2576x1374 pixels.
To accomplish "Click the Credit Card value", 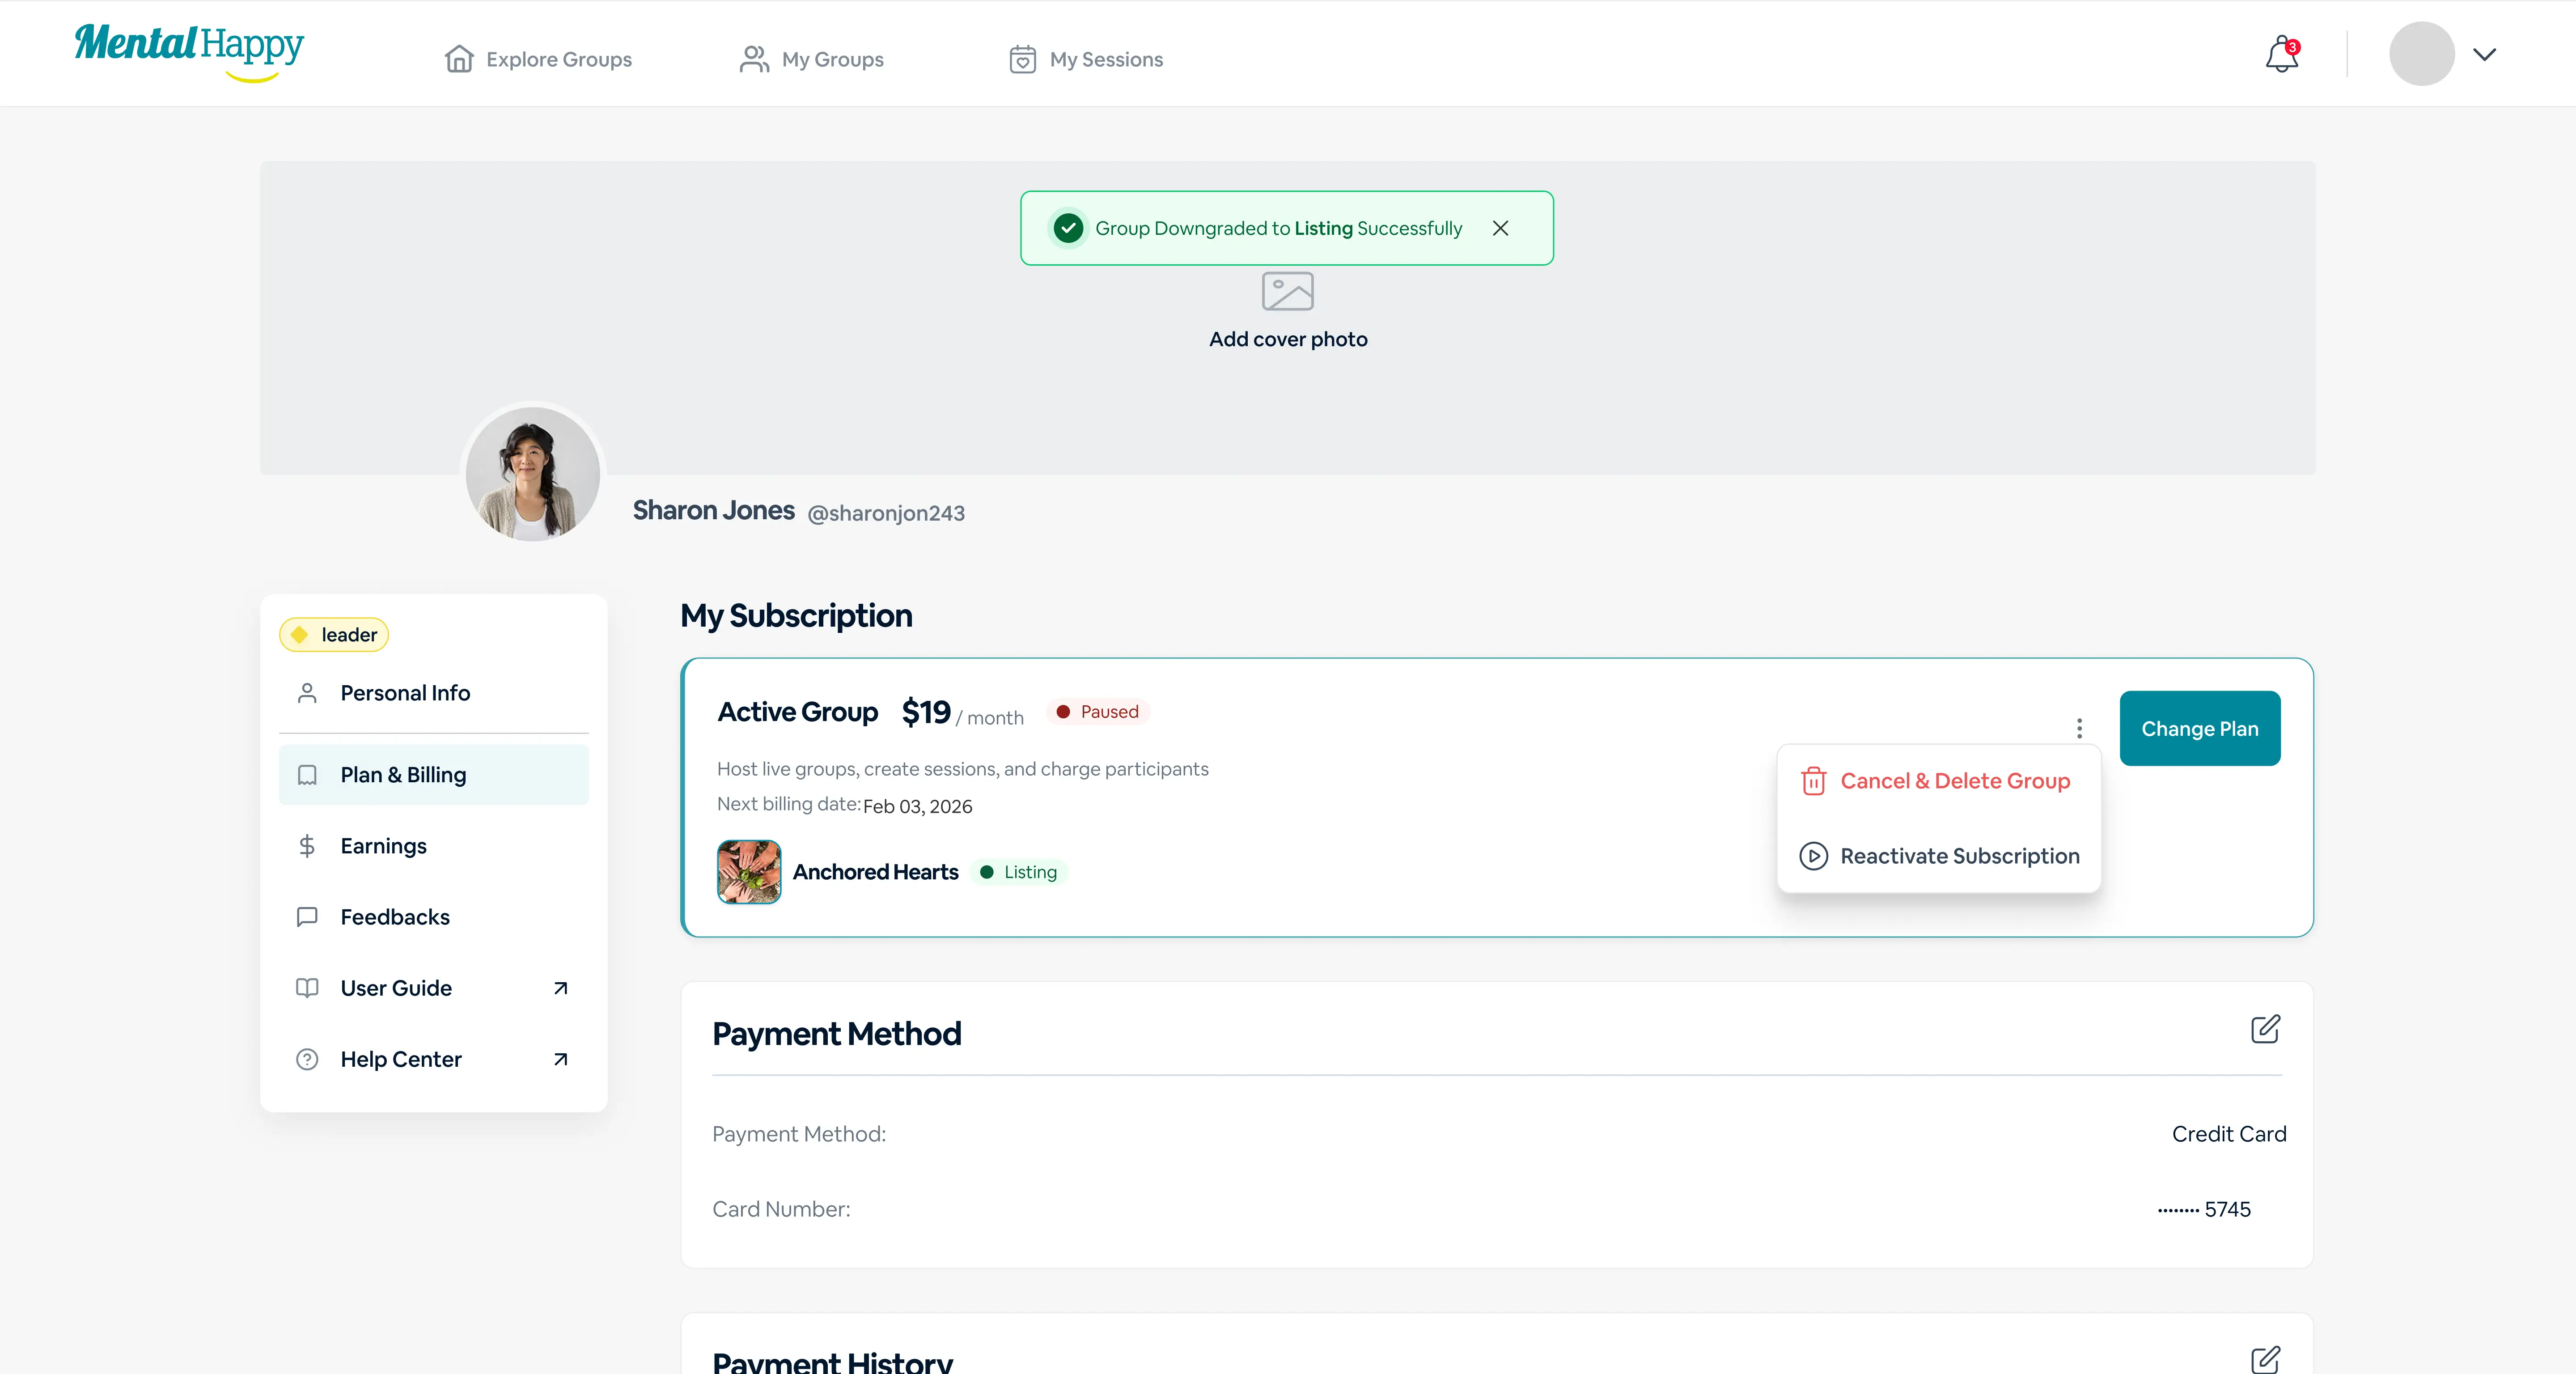I will (2229, 1134).
